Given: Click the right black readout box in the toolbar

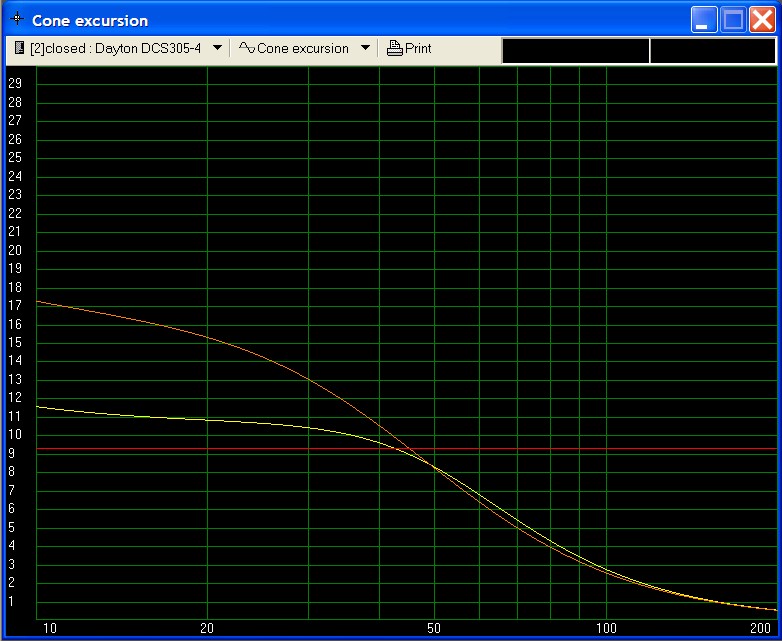Looking at the screenshot, I should [713, 51].
